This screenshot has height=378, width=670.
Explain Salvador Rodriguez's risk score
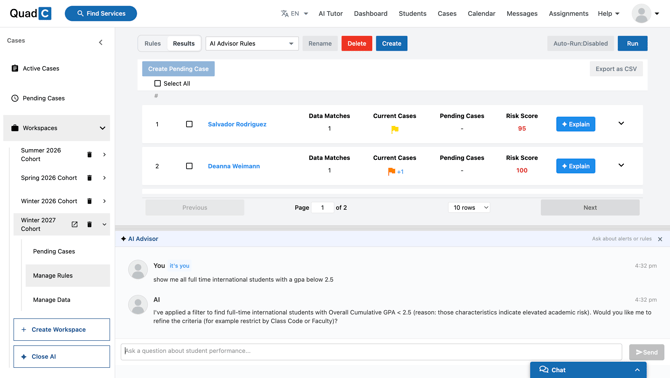coord(576,124)
